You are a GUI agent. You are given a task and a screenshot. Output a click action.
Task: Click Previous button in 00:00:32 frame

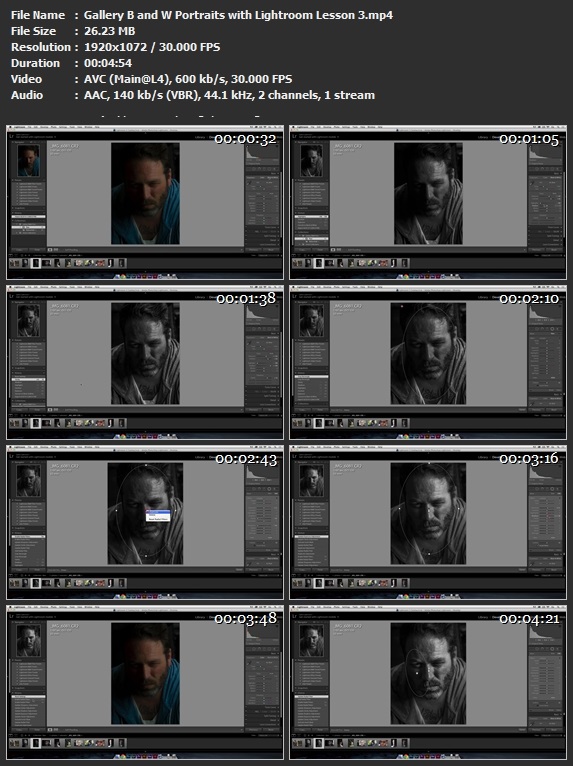[253, 250]
